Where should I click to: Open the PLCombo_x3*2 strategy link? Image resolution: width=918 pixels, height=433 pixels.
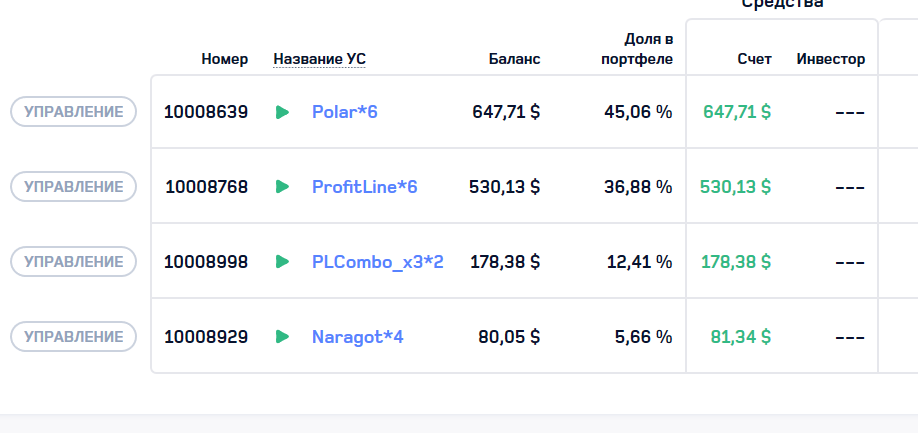377,262
